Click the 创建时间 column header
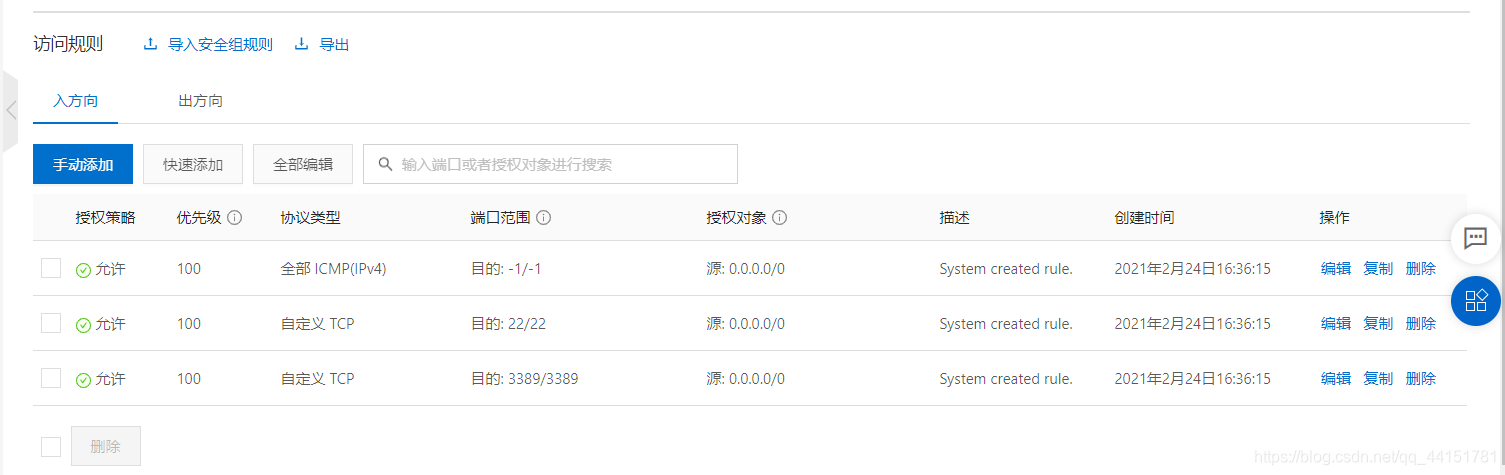The width and height of the screenshot is (1505, 475). (x=1144, y=218)
